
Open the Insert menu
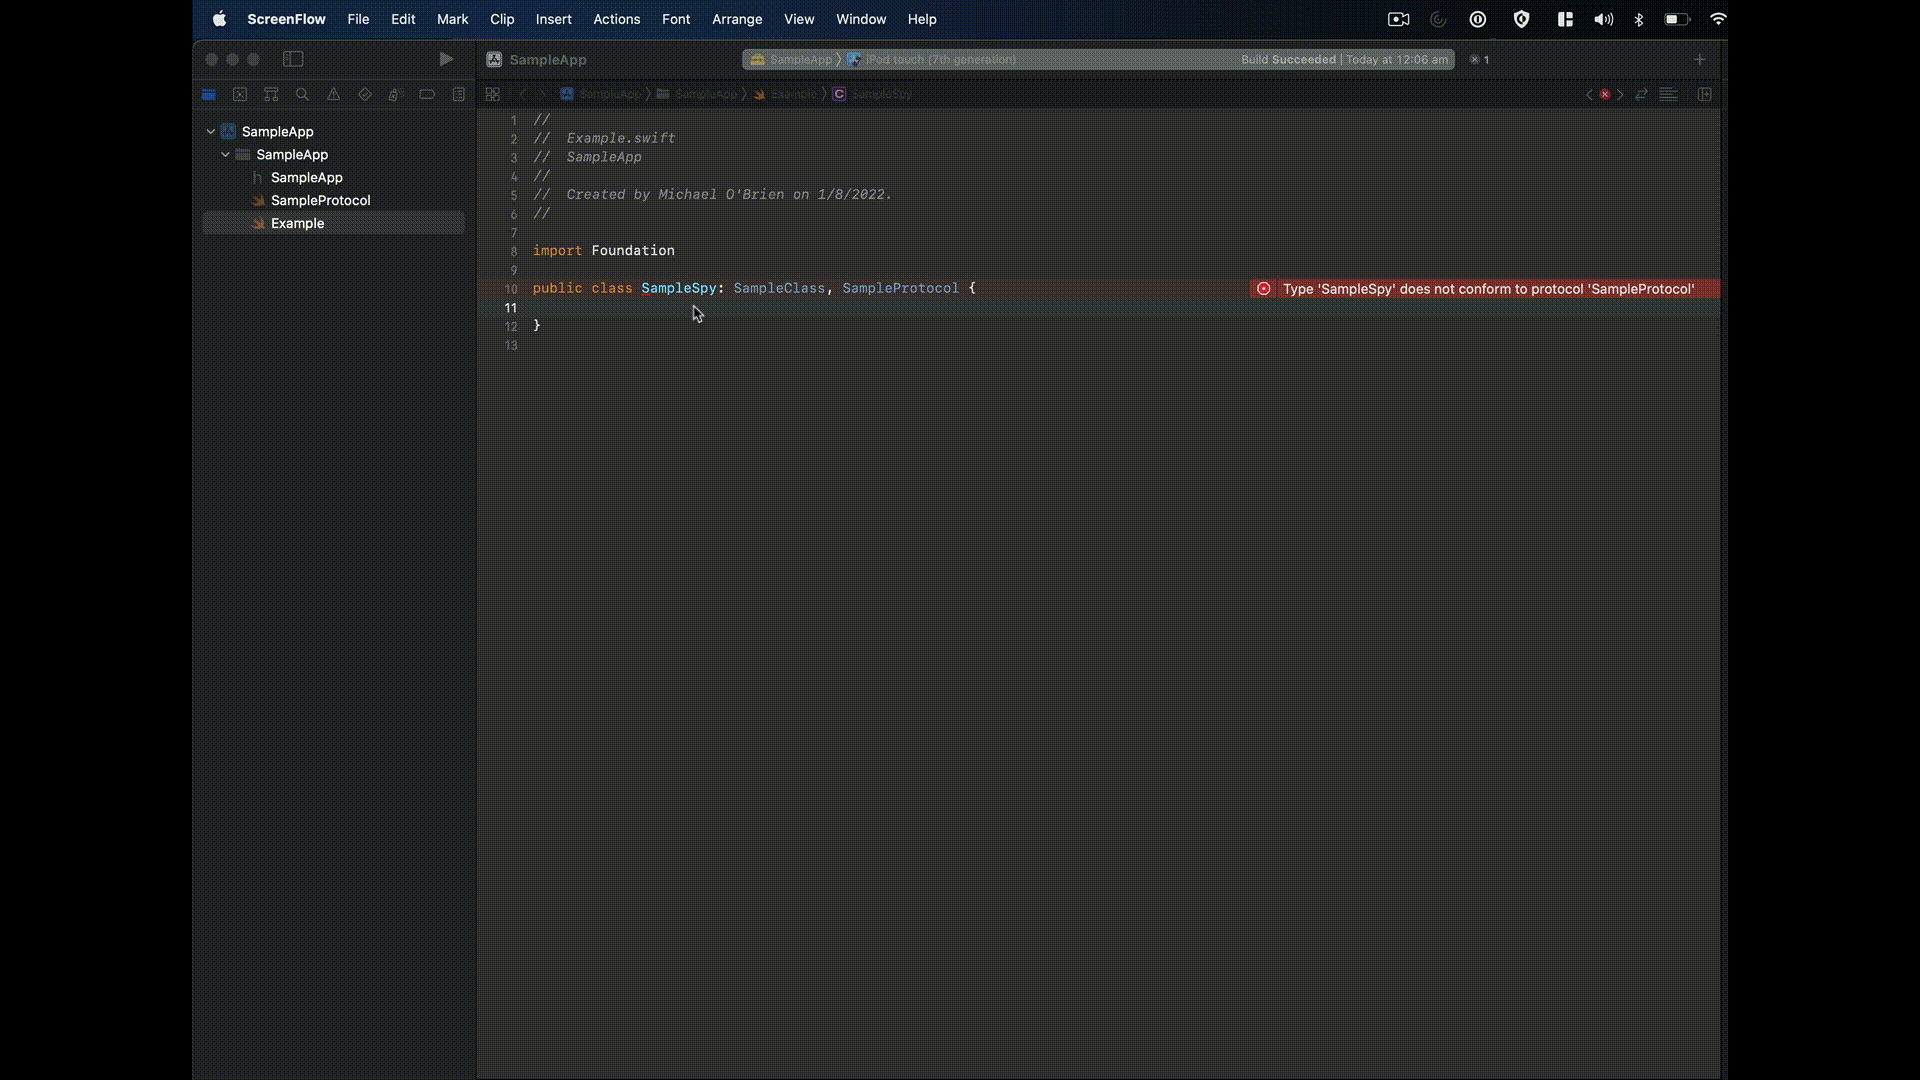click(x=553, y=19)
